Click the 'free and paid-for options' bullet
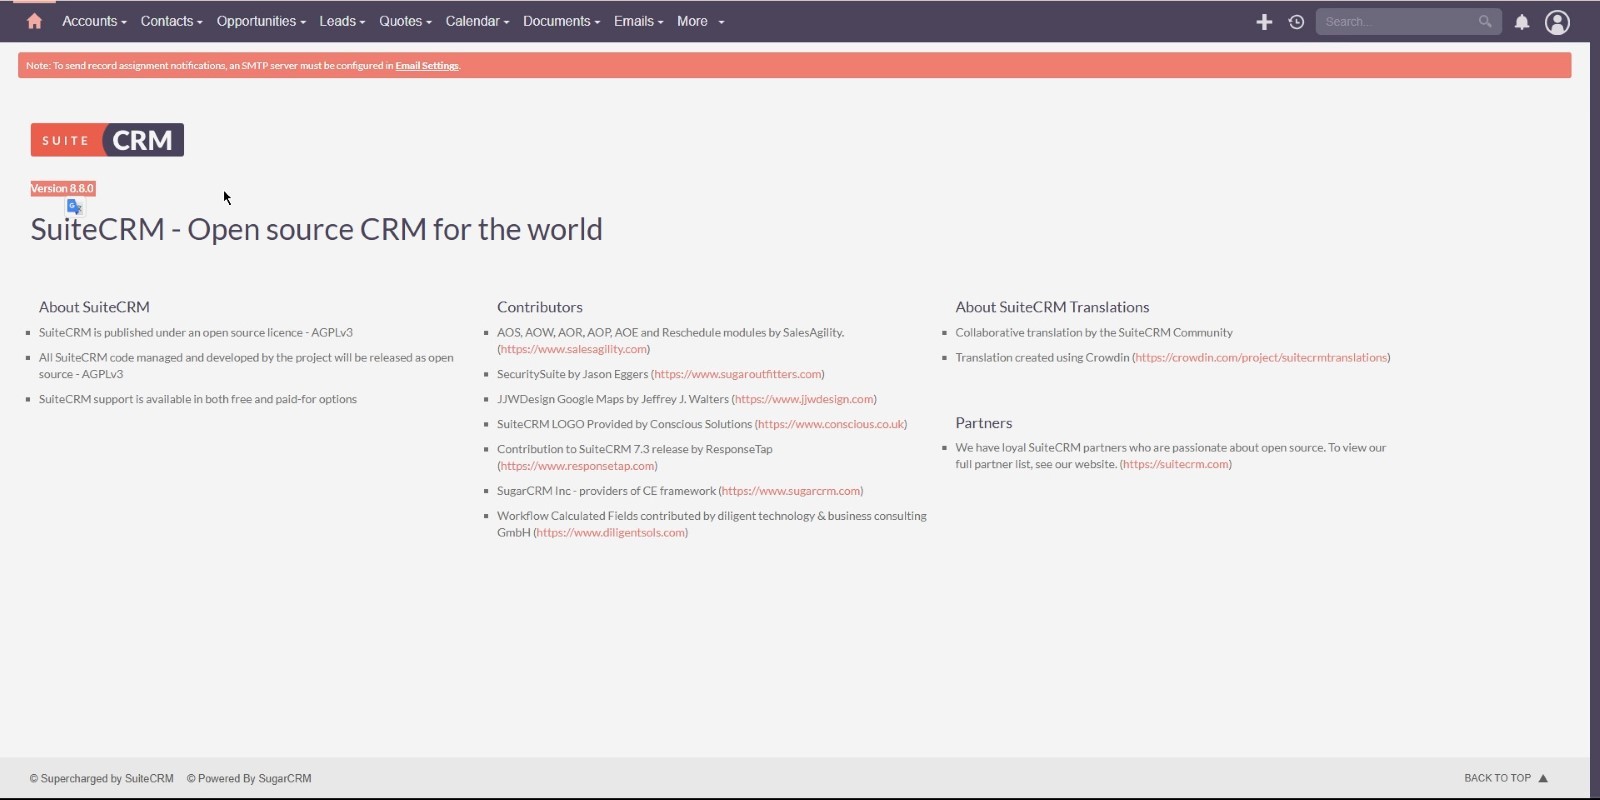Viewport: 1600px width, 800px height. tap(198, 399)
